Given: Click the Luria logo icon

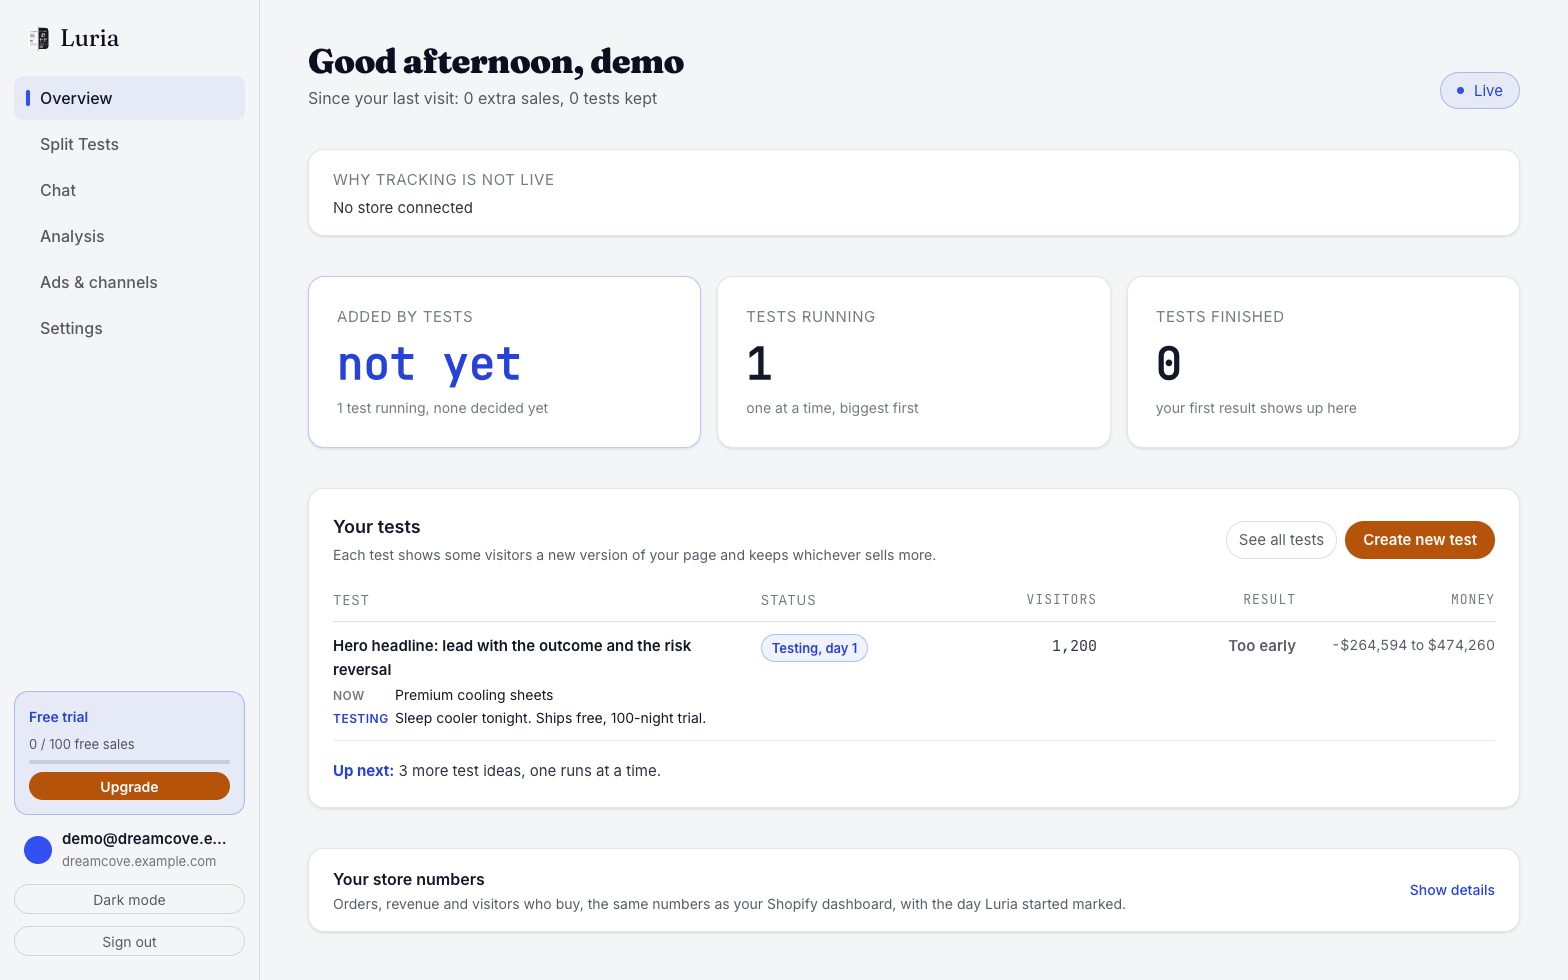Looking at the screenshot, I should [x=39, y=38].
